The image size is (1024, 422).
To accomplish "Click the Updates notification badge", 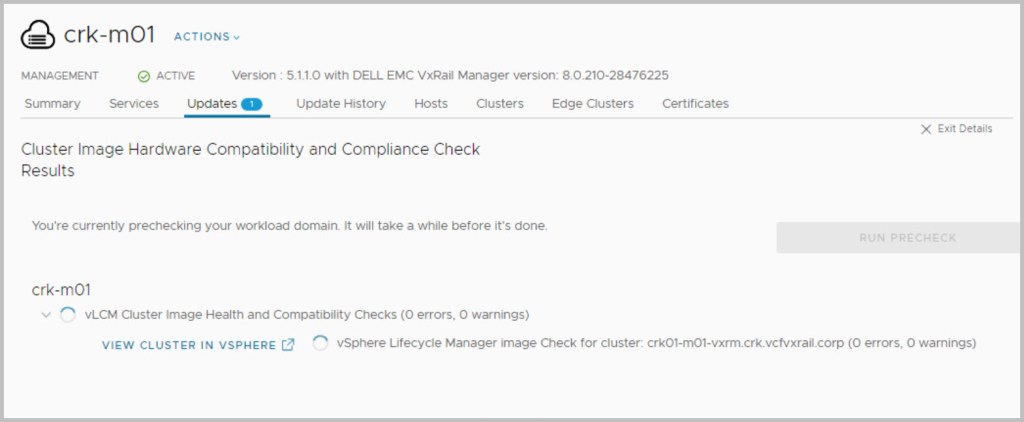I will (x=251, y=104).
